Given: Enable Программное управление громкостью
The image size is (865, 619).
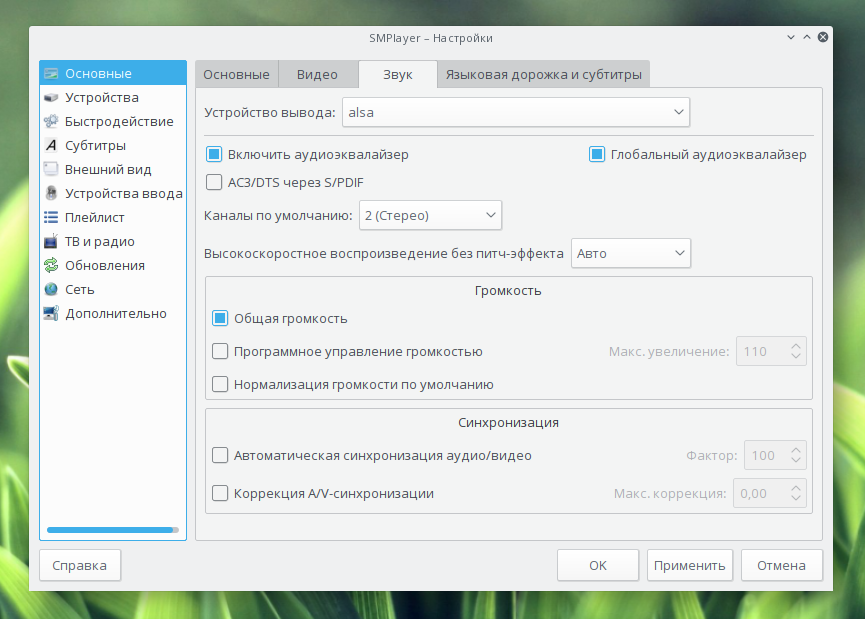Looking at the screenshot, I should pyautogui.click(x=220, y=351).
